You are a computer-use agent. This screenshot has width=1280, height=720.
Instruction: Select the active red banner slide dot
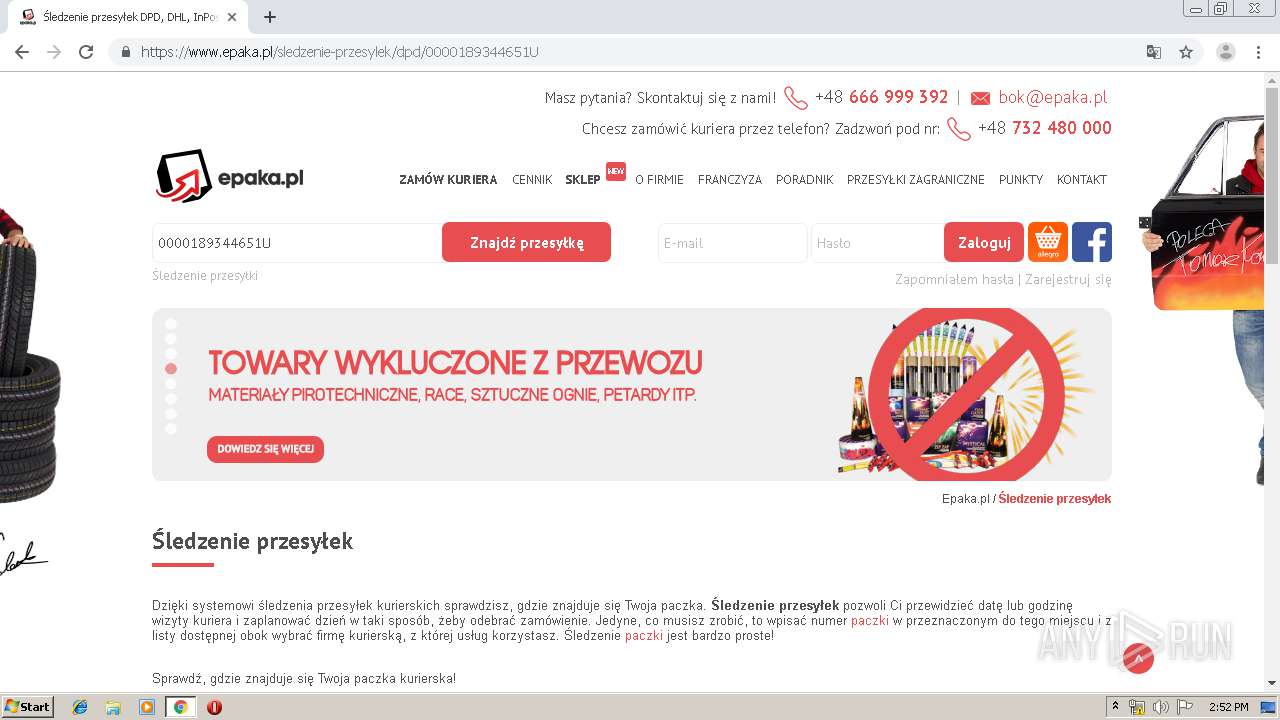(x=171, y=369)
